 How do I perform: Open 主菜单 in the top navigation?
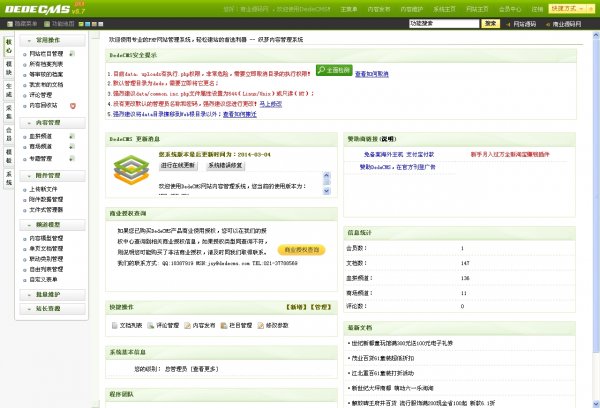coord(349,9)
